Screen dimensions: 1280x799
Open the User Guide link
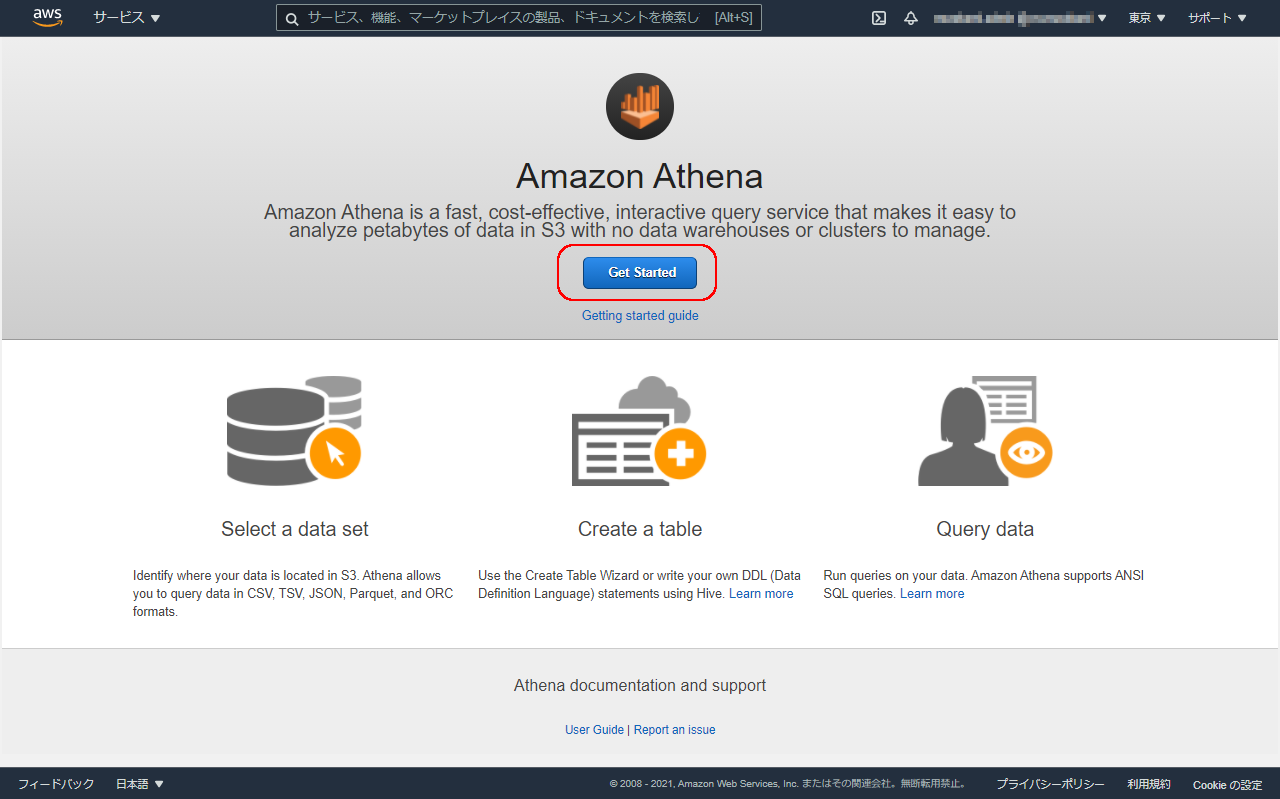(594, 729)
